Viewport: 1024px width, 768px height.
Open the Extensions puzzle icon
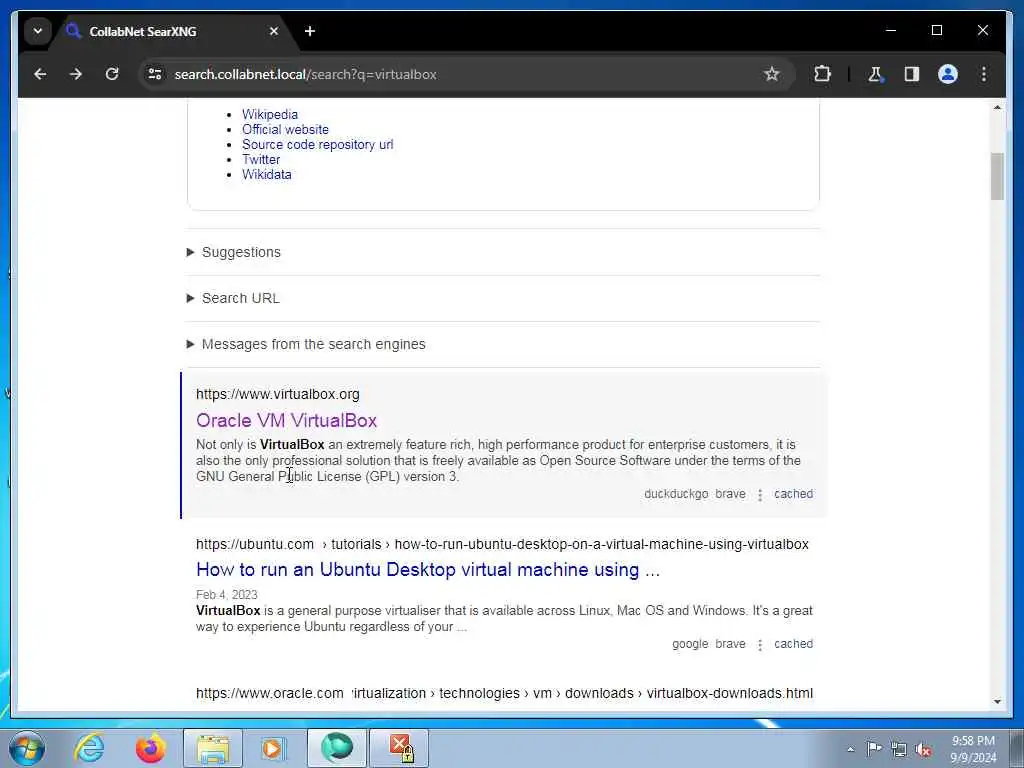click(x=822, y=74)
